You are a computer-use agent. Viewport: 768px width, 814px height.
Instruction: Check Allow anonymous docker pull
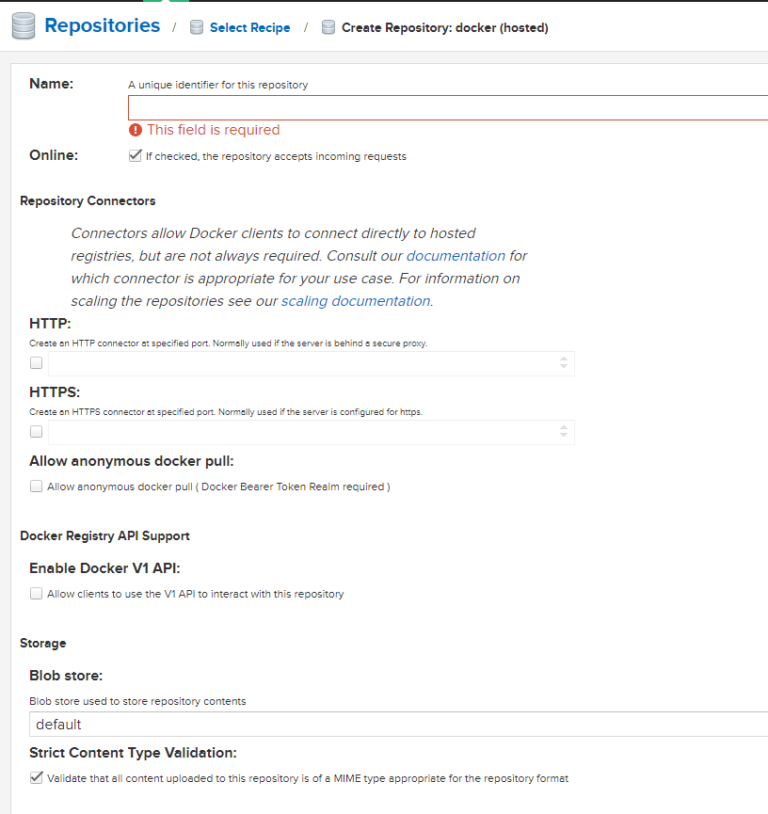point(36,486)
